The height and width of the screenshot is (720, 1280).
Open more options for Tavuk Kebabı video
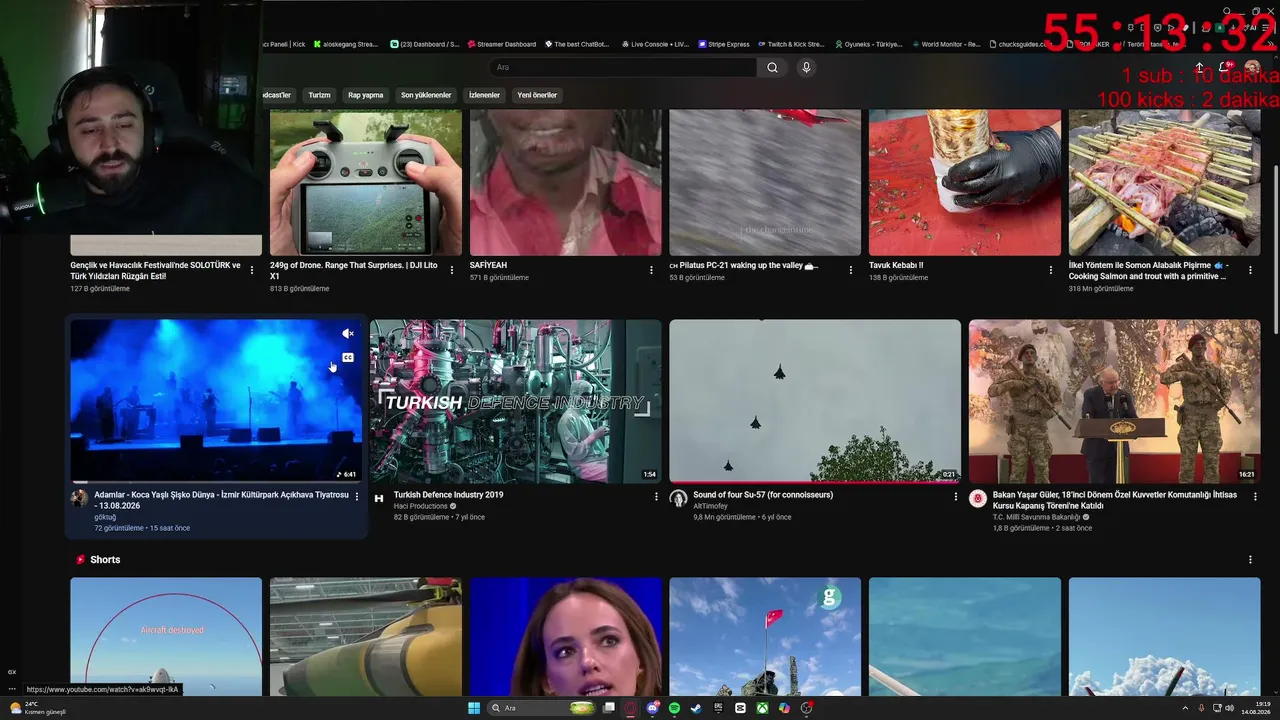tap(1050, 270)
